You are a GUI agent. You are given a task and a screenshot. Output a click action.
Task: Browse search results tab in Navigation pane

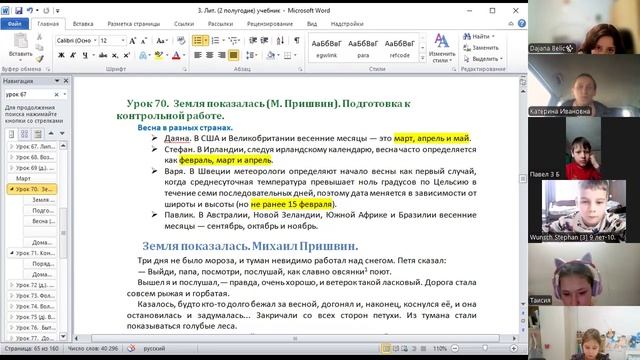(x=38, y=133)
